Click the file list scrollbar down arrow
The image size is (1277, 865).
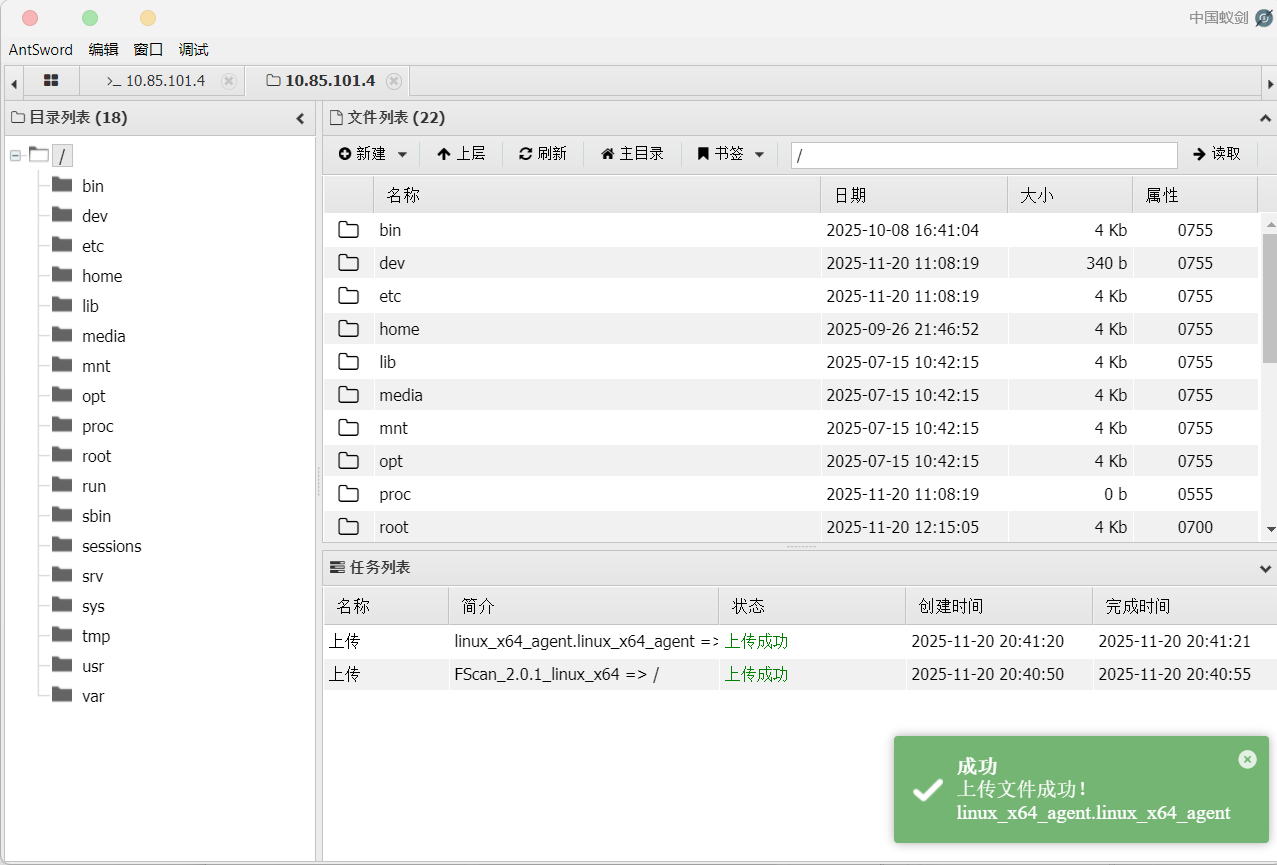tap(1270, 530)
